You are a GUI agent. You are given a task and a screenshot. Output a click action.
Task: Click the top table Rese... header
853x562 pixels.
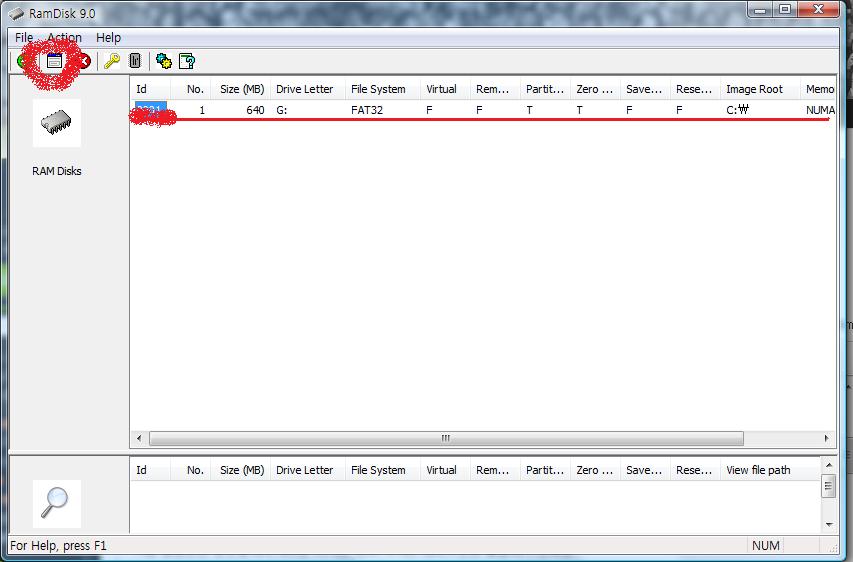click(x=696, y=89)
